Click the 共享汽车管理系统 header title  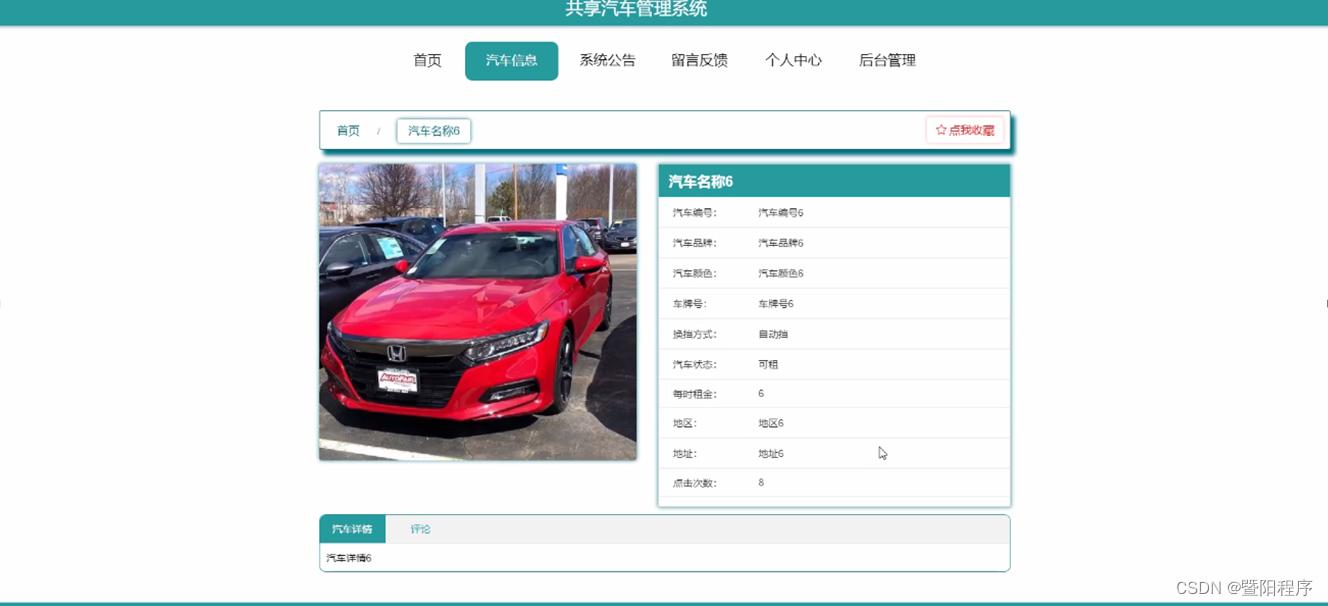pyautogui.click(x=636, y=9)
